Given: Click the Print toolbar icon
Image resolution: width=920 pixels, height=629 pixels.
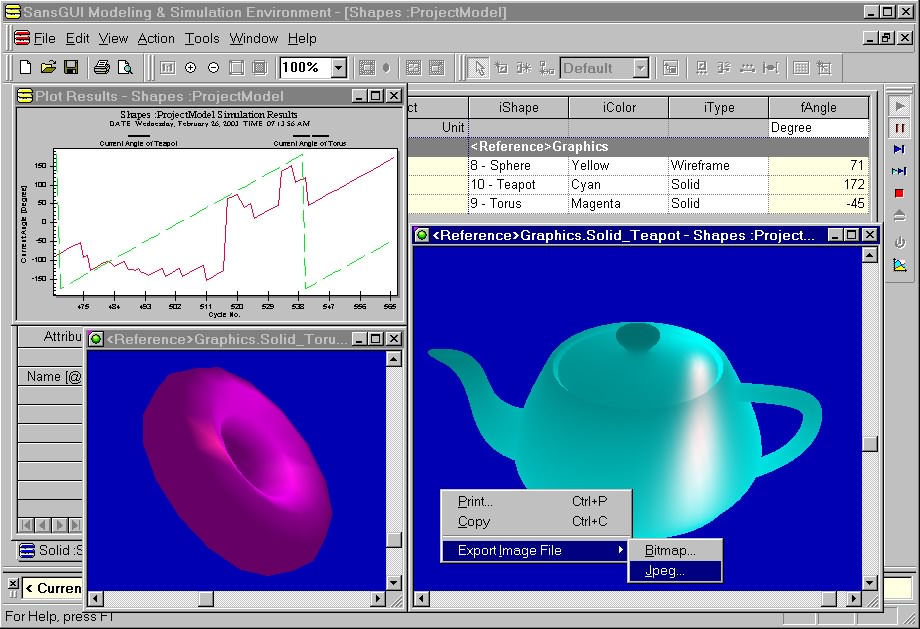Looking at the screenshot, I should (x=101, y=68).
